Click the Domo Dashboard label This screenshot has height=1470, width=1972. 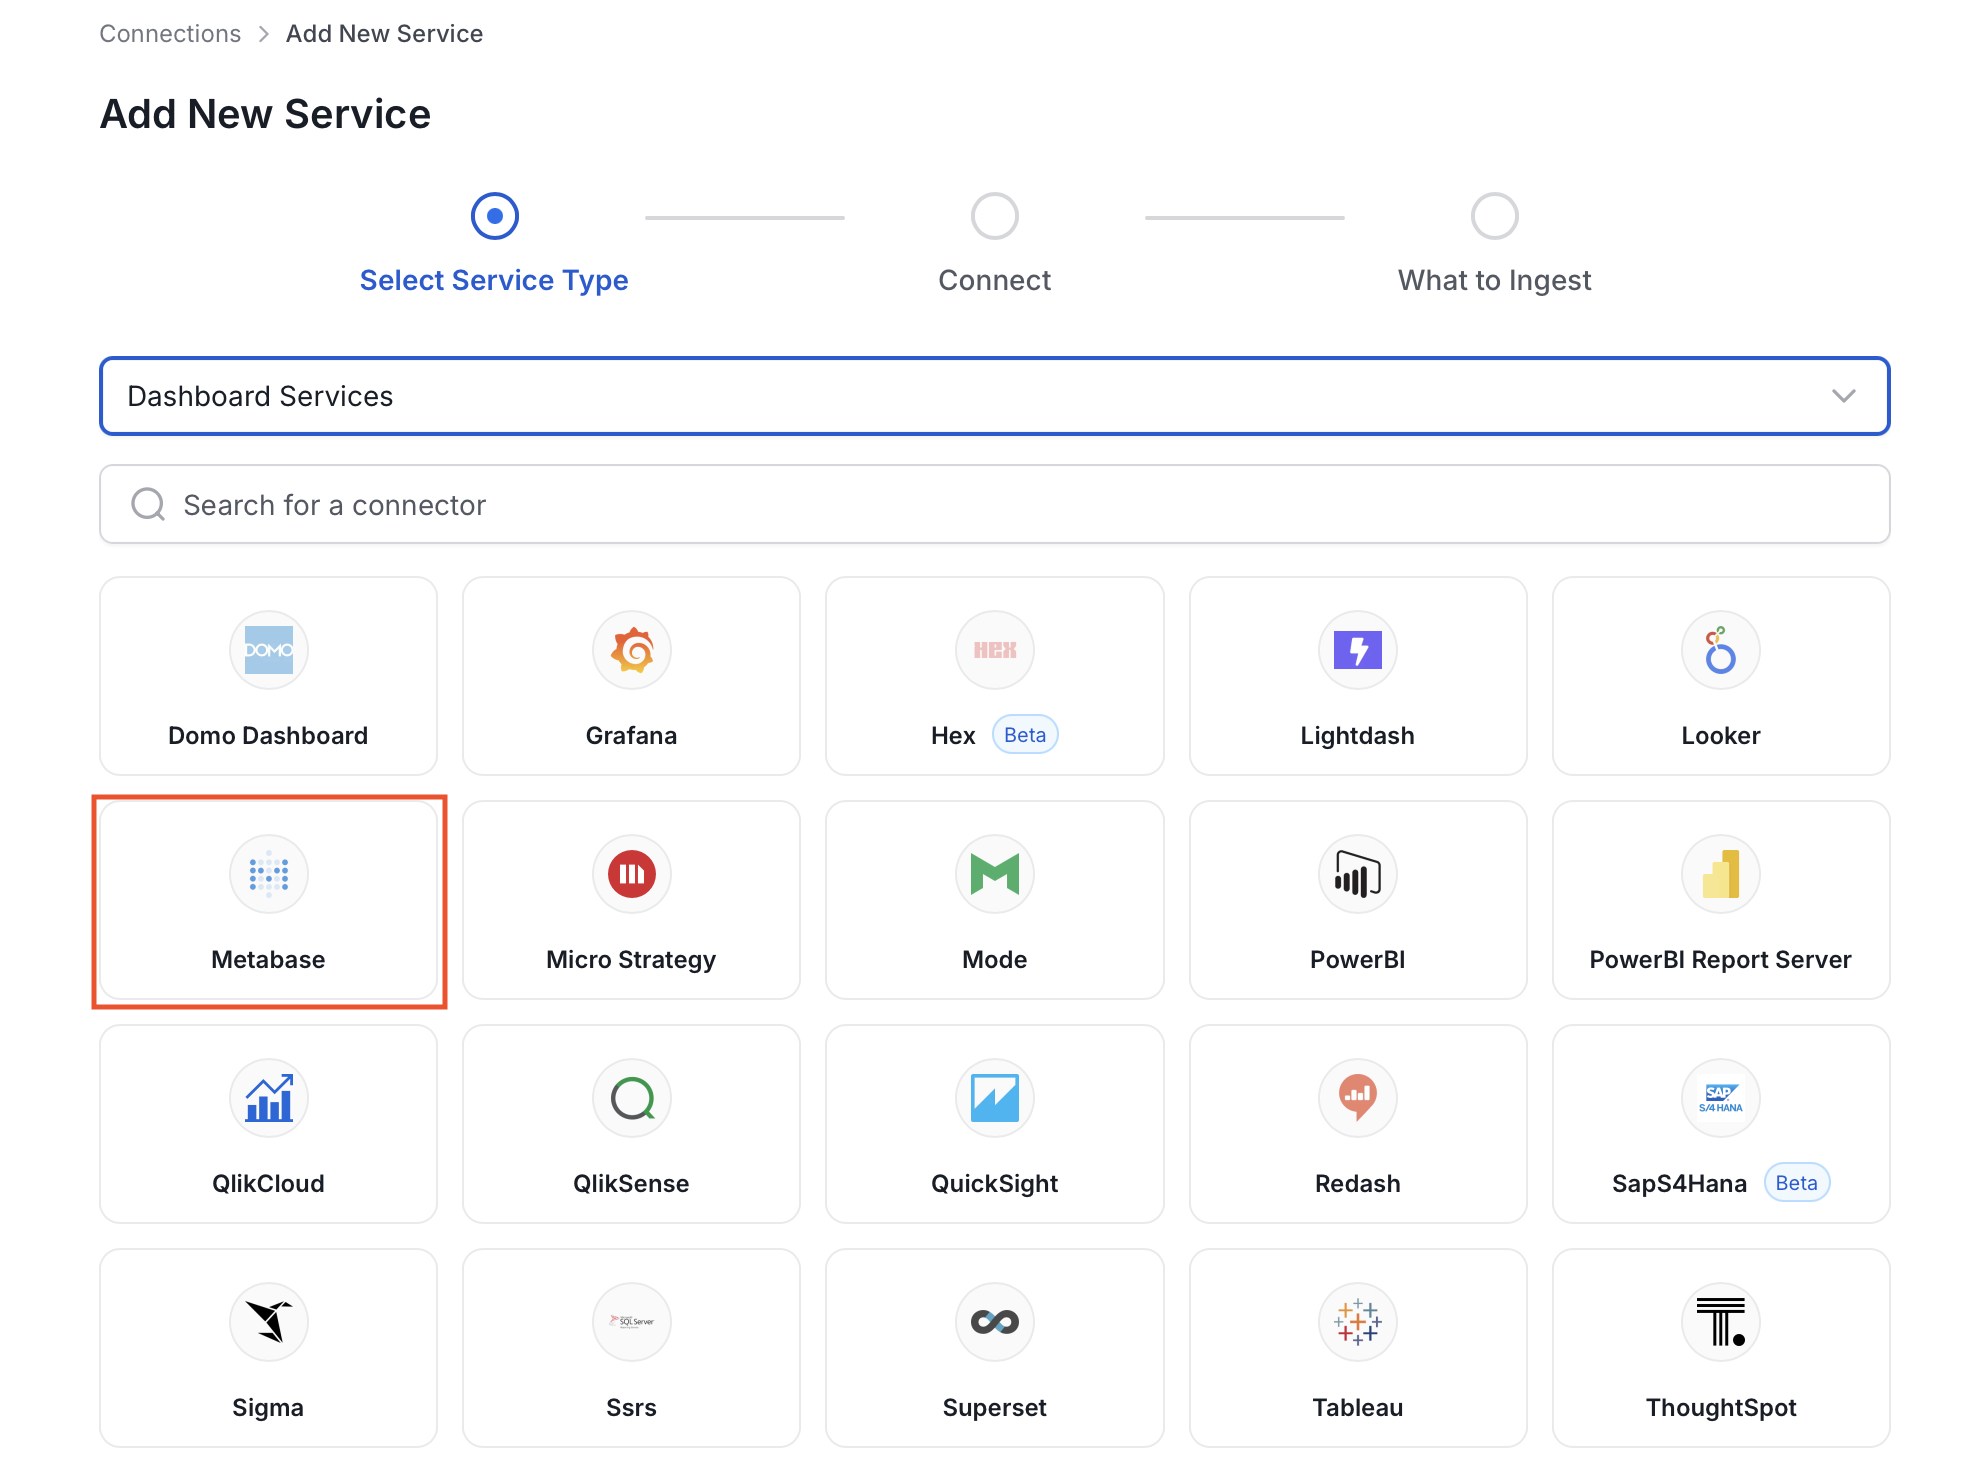pyautogui.click(x=268, y=735)
